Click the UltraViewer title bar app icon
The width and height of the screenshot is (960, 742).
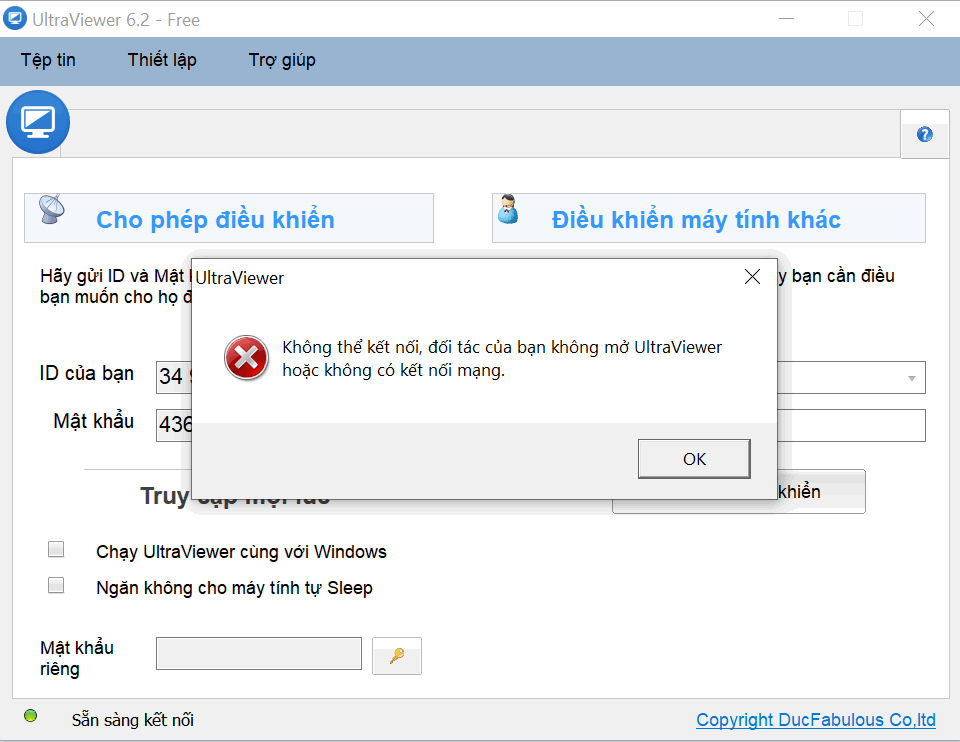15,18
